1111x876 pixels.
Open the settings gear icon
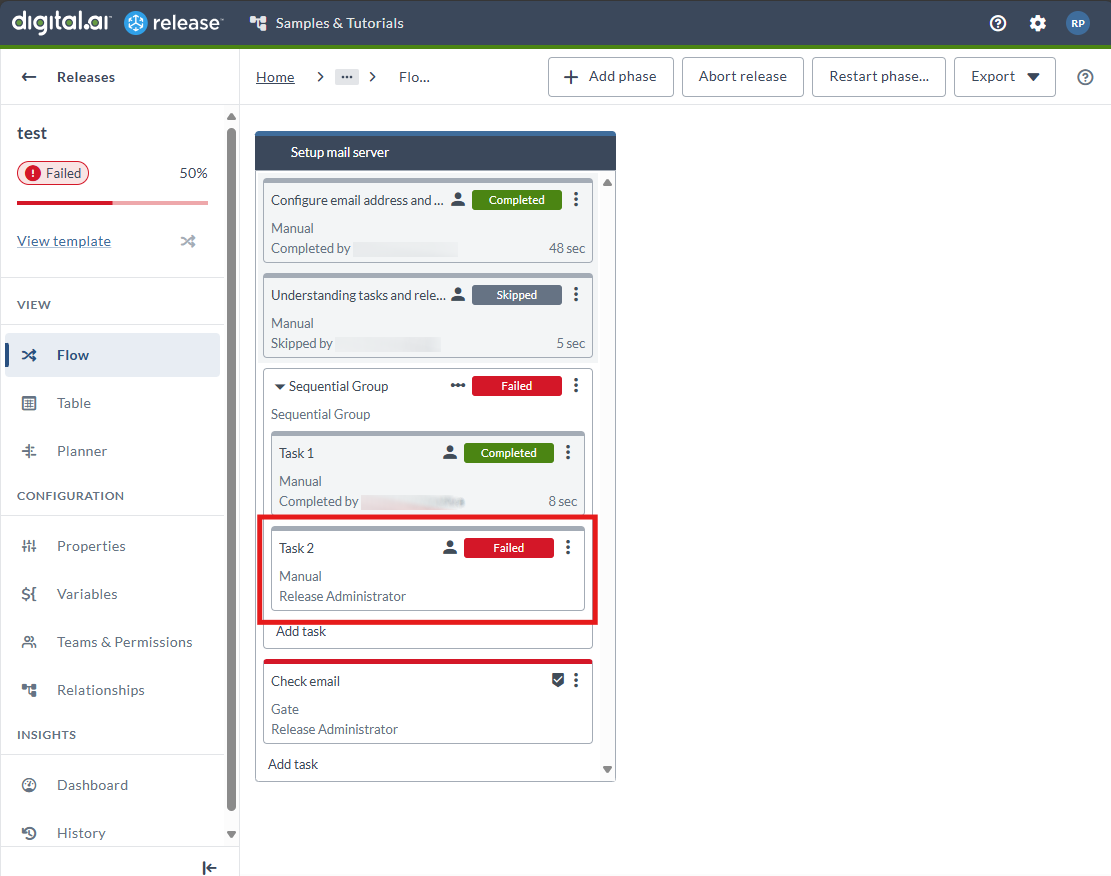[1037, 23]
